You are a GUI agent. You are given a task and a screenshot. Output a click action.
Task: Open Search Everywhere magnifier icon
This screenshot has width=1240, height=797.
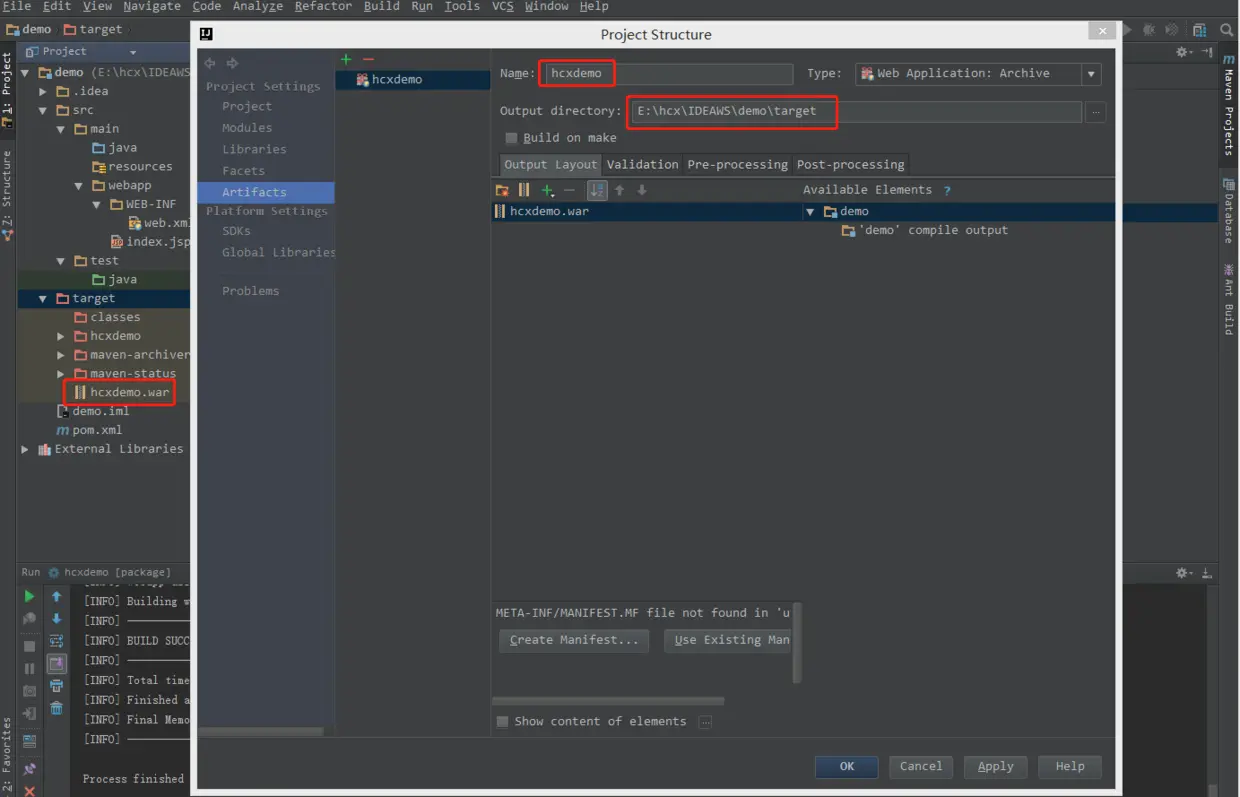1227,30
